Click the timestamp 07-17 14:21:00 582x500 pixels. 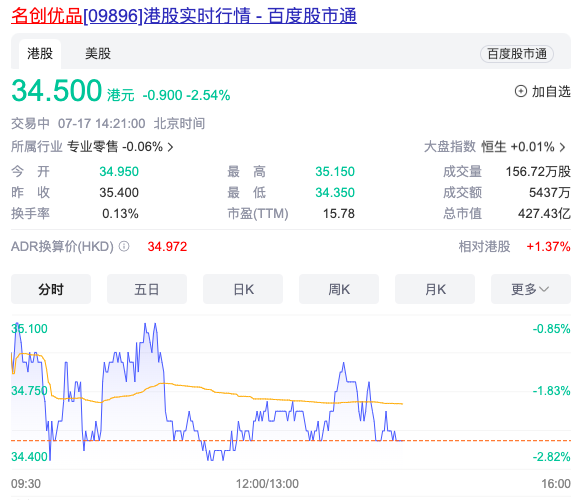click(x=101, y=124)
